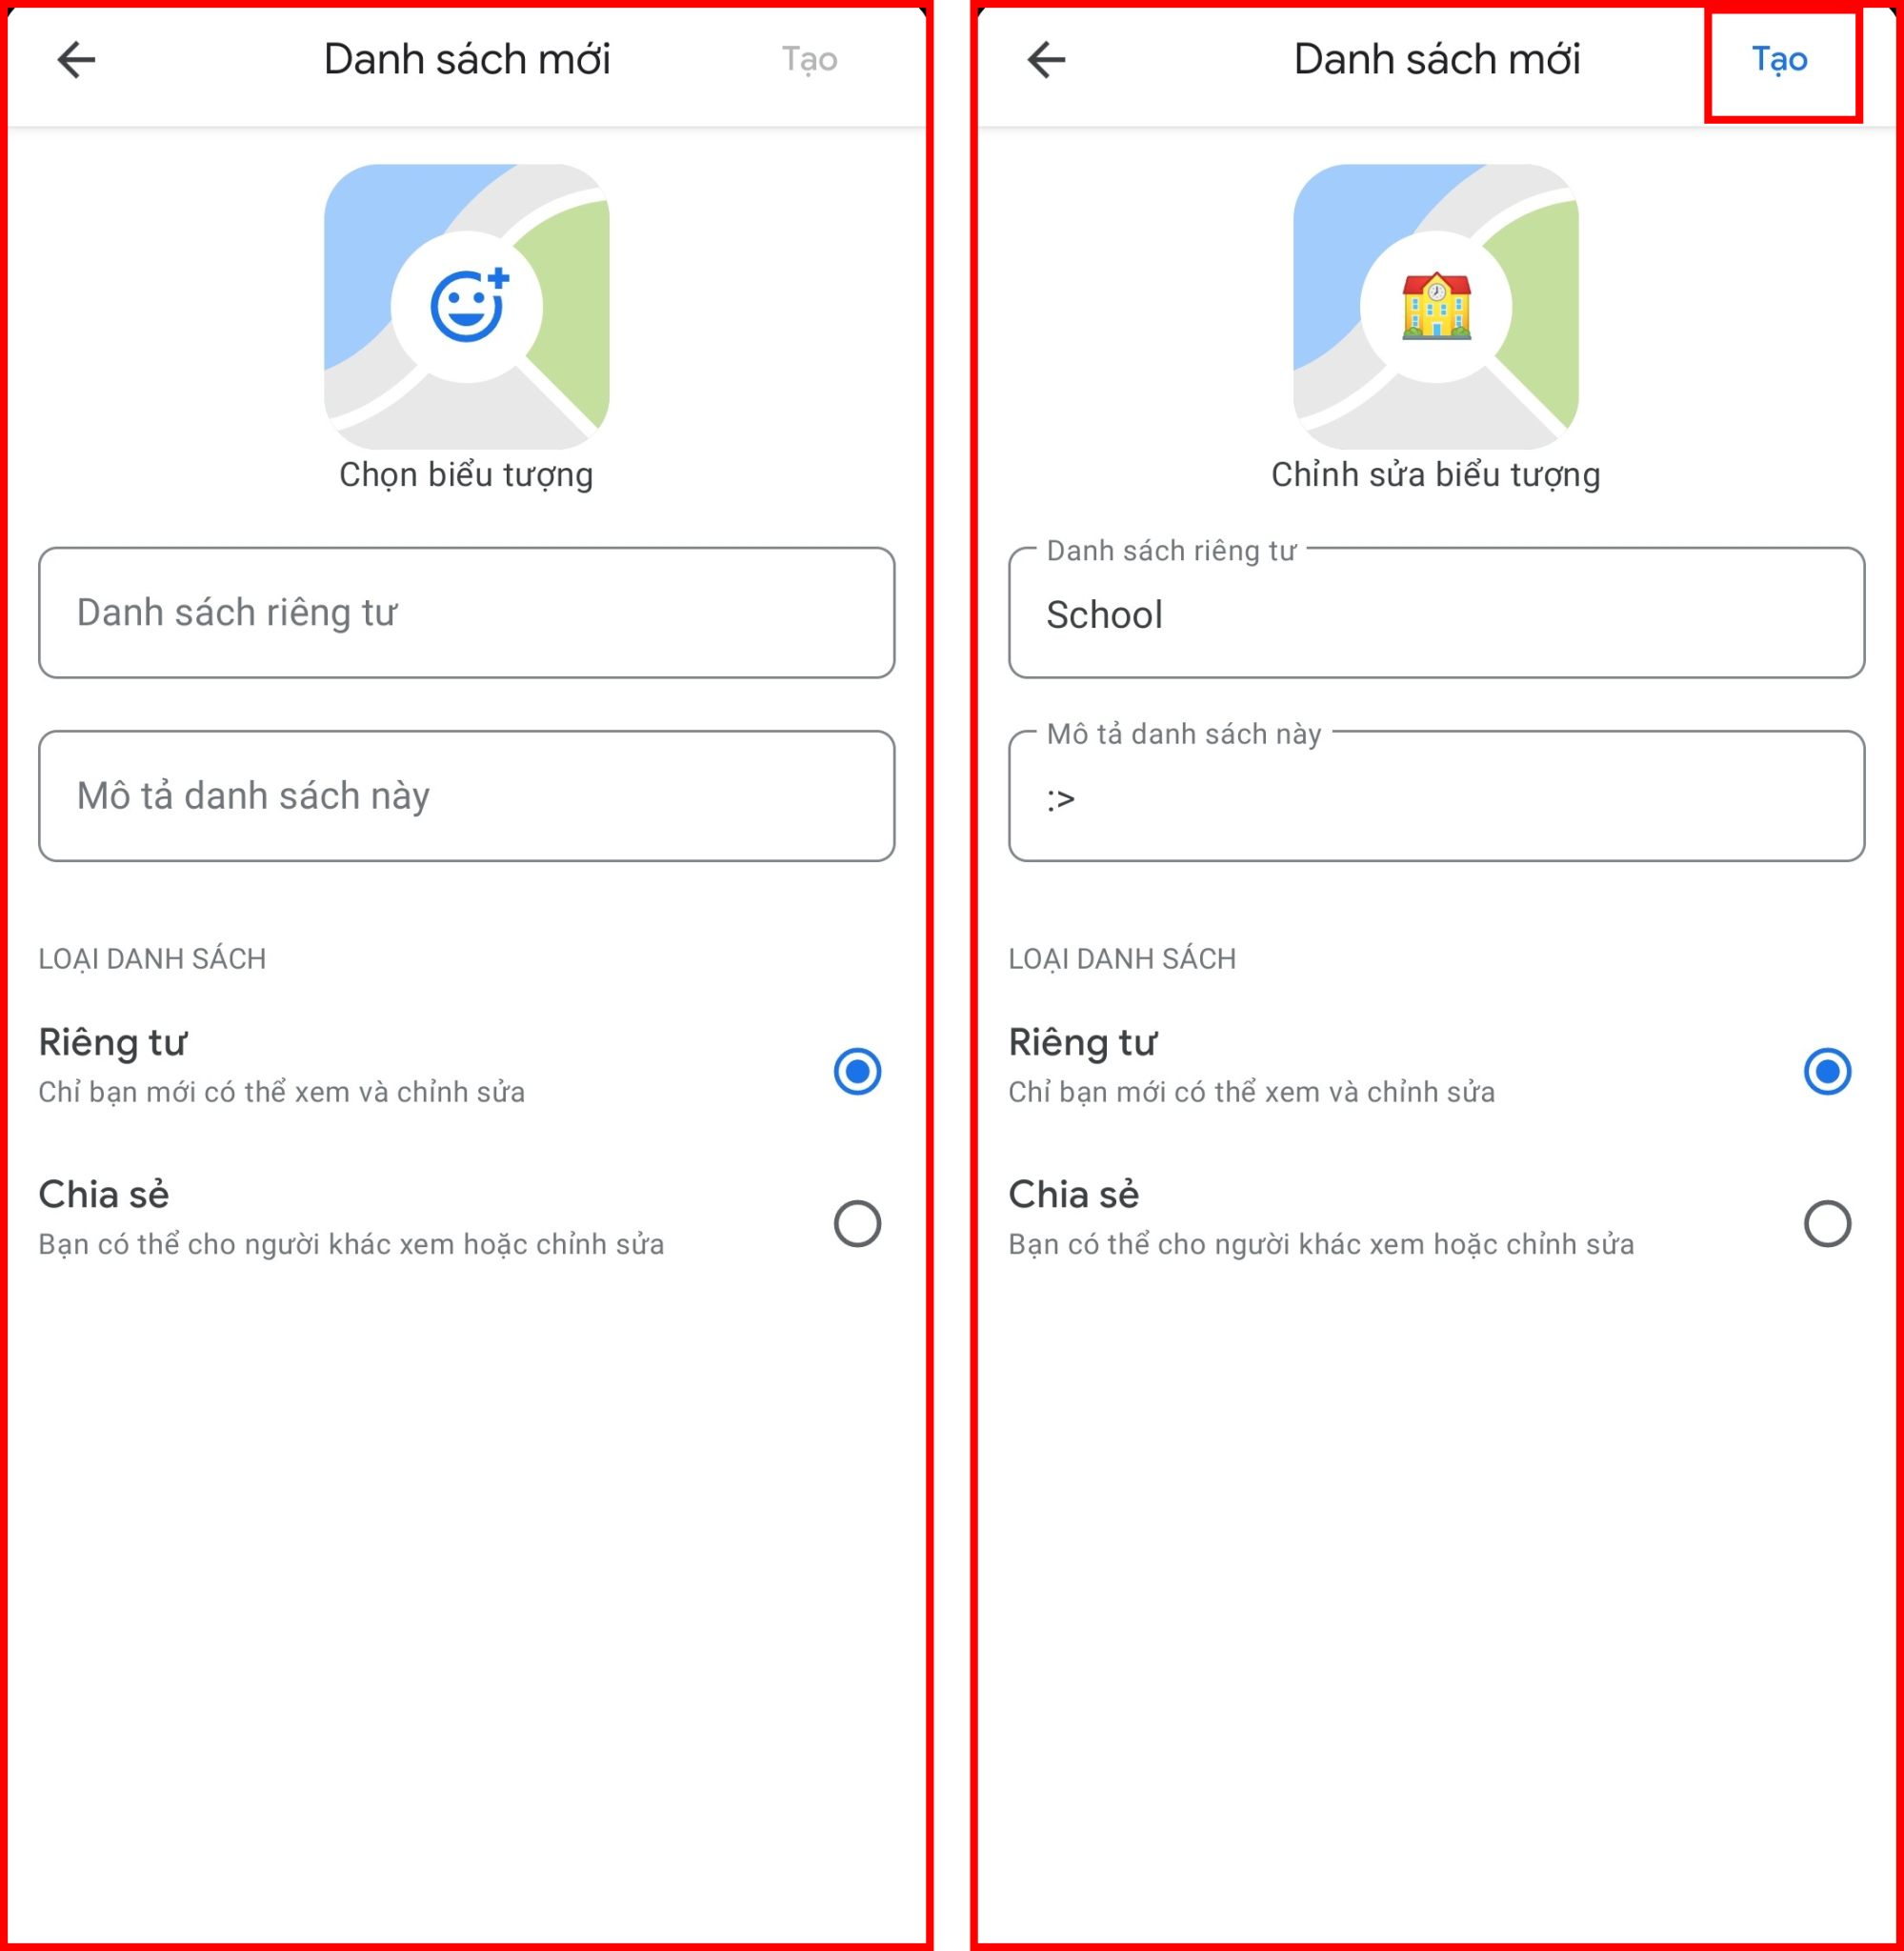Click the description field containing :>

pos(1437,796)
